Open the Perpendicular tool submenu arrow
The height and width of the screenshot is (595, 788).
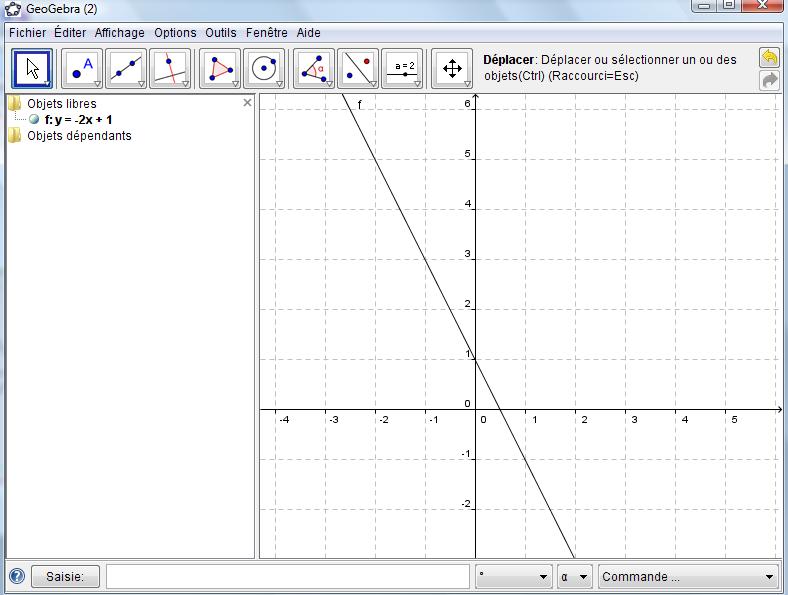click(185, 84)
